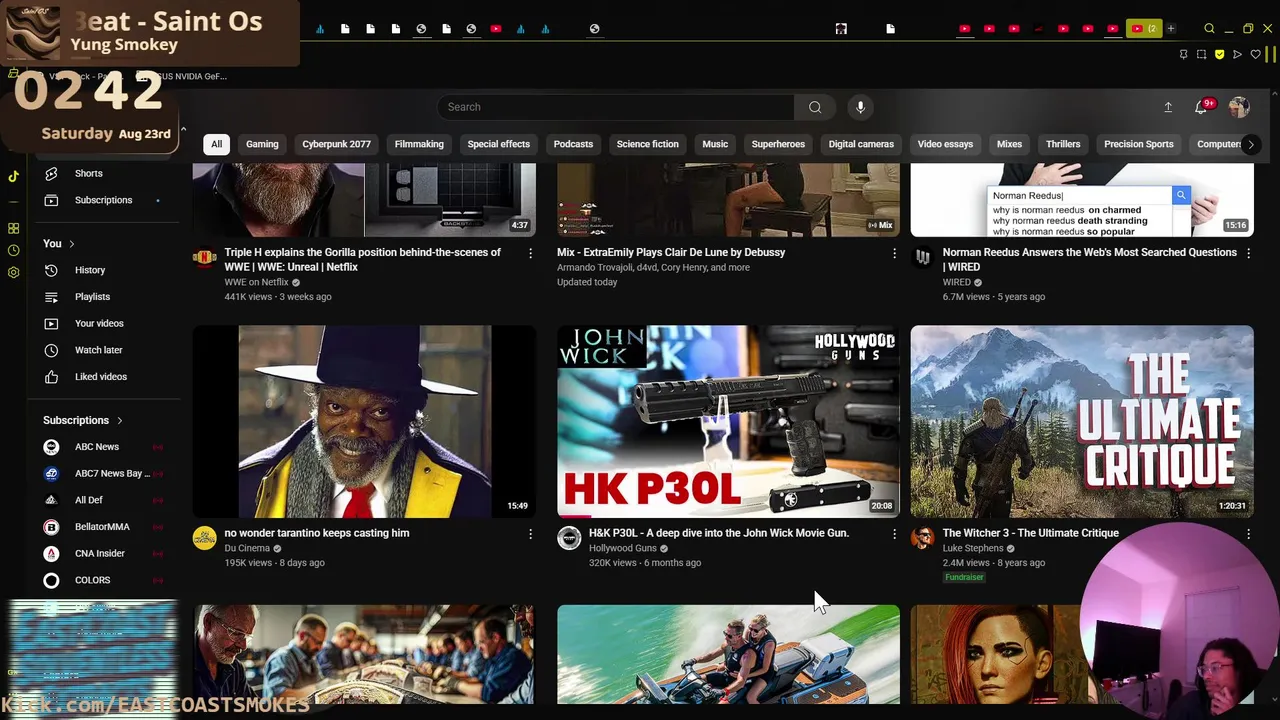Open the account avatar menu
Image resolution: width=1280 pixels, height=720 pixels.
pyautogui.click(x=1239, y=107)
